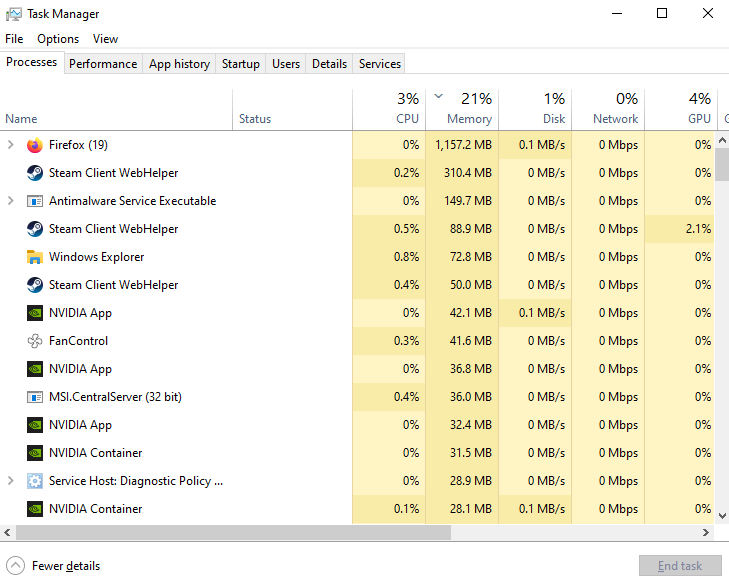Viewport: 729px width, 588px height.
Task: Switch to the Details tab
Action: (x=329, y=64)
